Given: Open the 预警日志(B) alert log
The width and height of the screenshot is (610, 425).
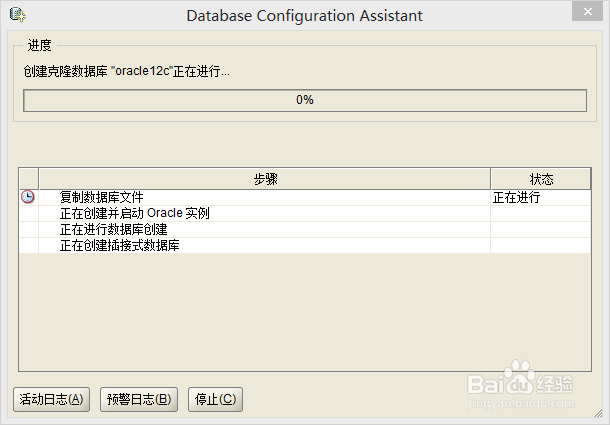Looking at the screenshot, I should click(x=139, y=399).
